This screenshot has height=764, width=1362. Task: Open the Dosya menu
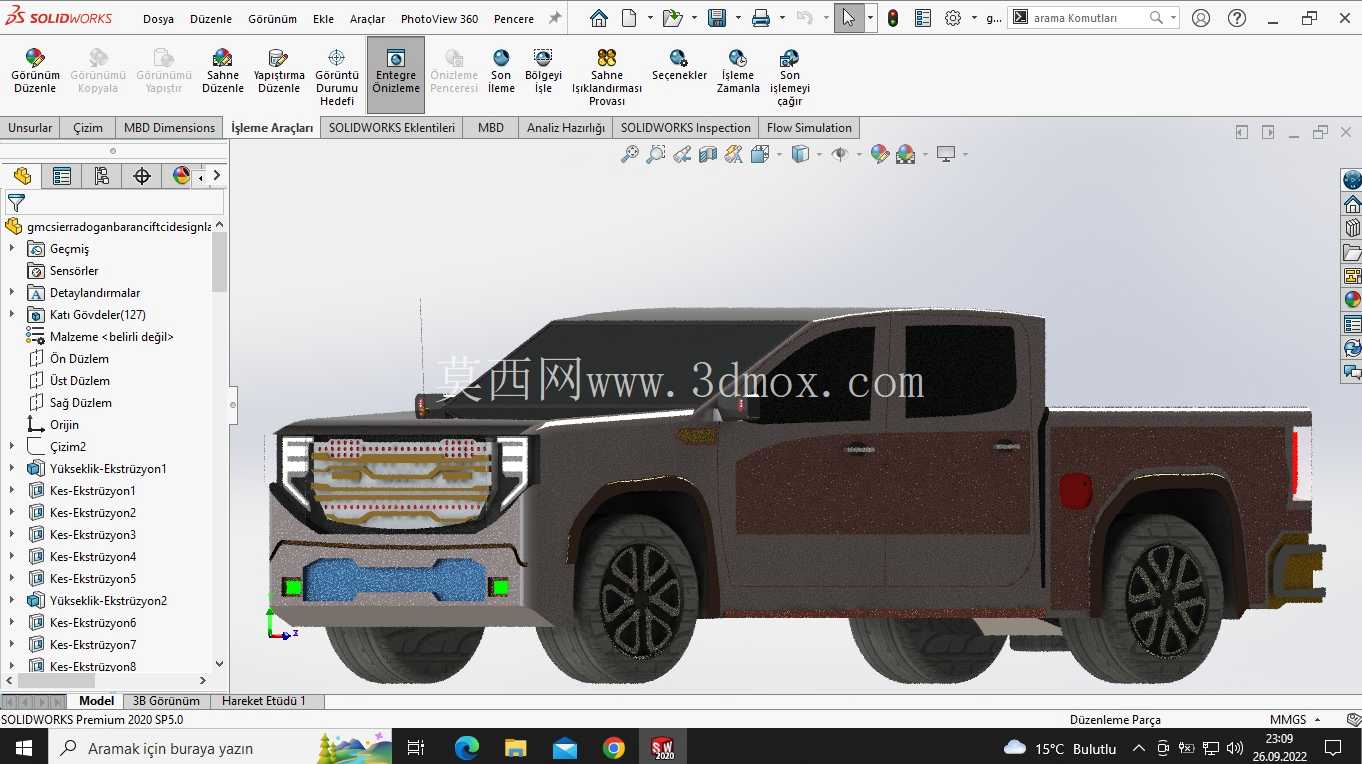click(x=158, y=19)
